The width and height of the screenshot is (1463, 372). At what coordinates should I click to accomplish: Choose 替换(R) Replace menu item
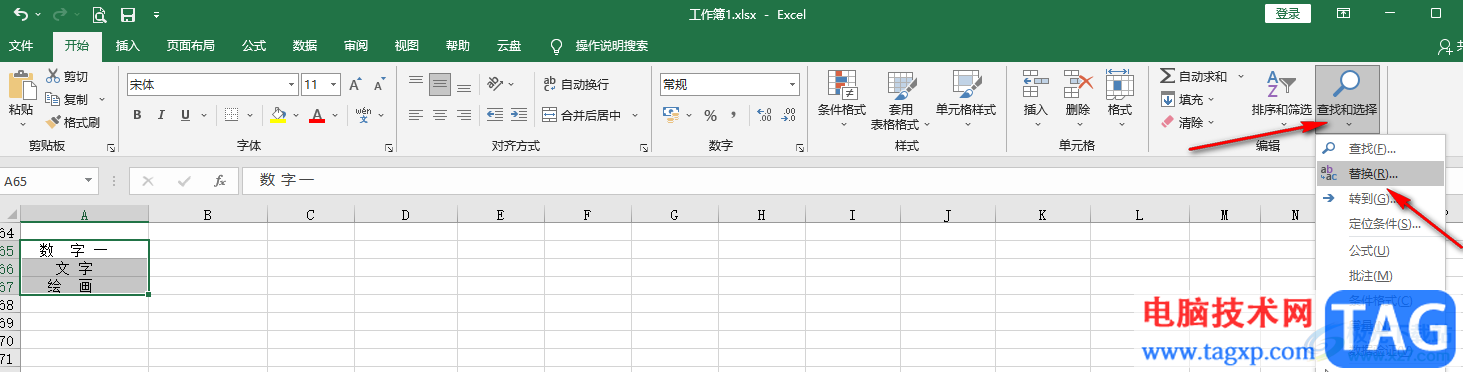click(x=1380, y=173)
